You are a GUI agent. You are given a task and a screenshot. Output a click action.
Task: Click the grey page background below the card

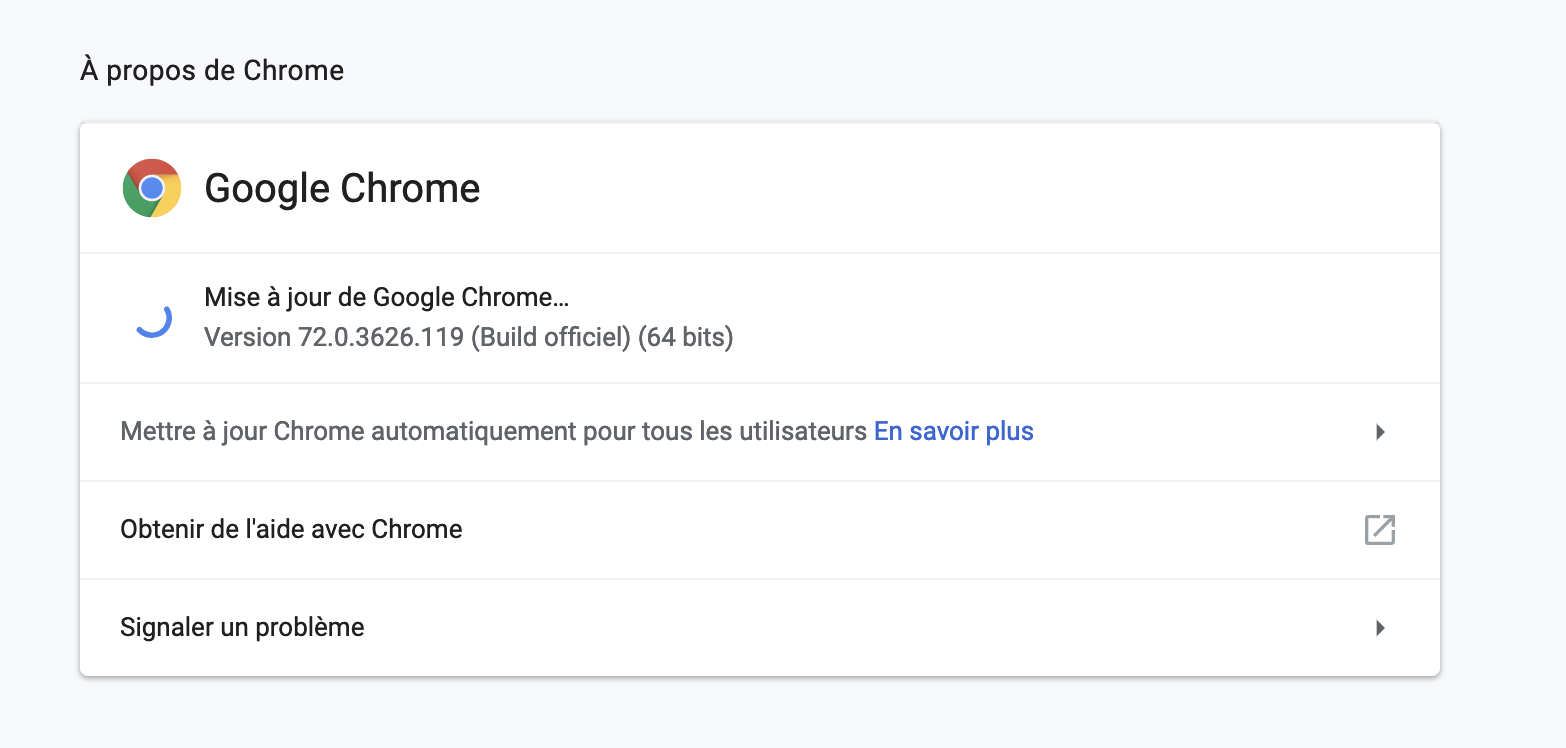point(760,712)
